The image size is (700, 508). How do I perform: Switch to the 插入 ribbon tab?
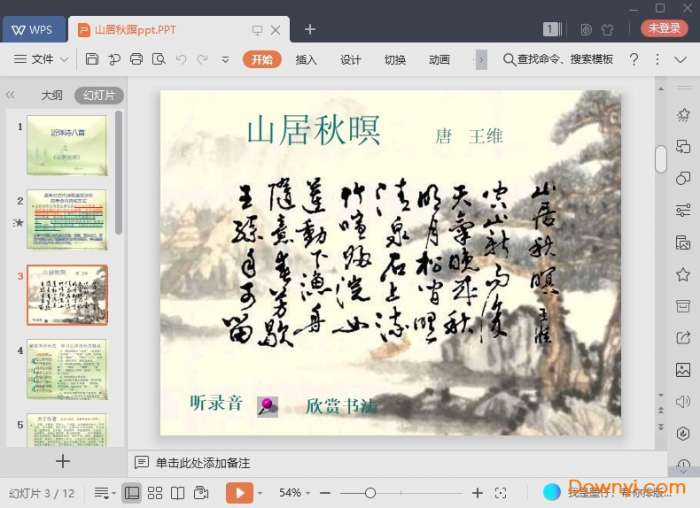[306, 59]
